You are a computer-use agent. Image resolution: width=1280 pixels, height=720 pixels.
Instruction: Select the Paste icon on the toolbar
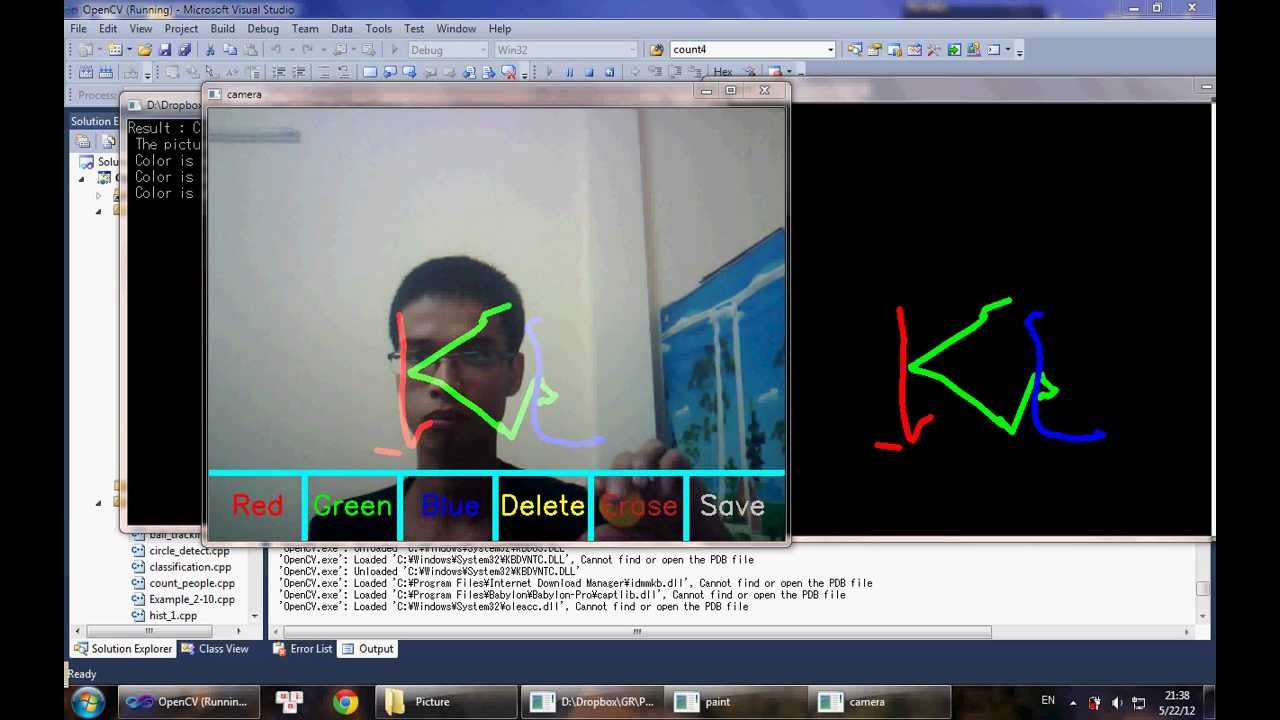tap(248, 49)
